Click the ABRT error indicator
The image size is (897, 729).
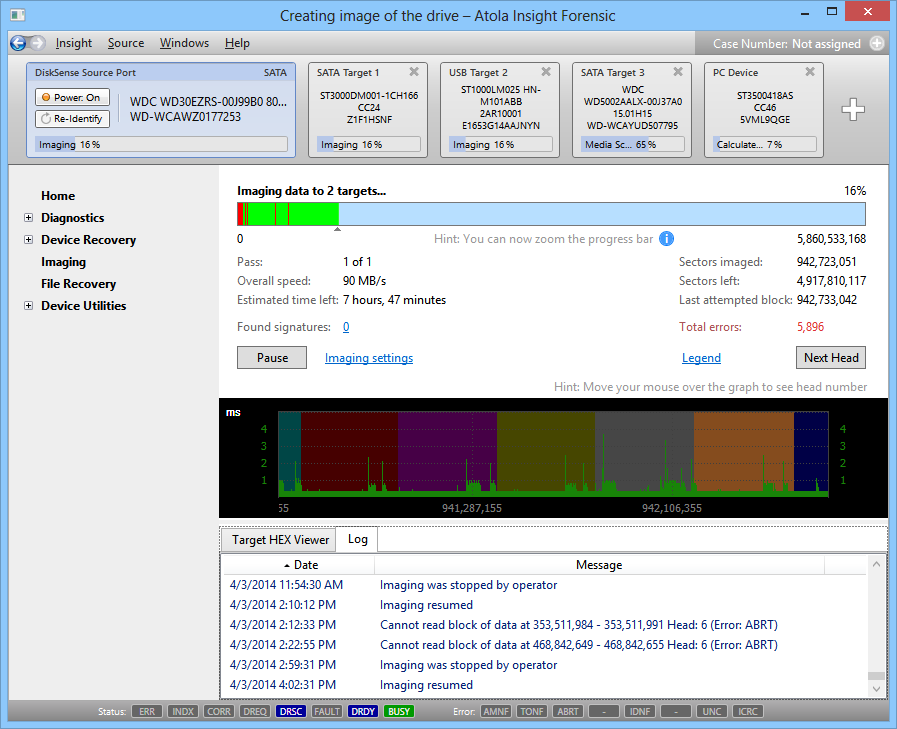[567, 711]
